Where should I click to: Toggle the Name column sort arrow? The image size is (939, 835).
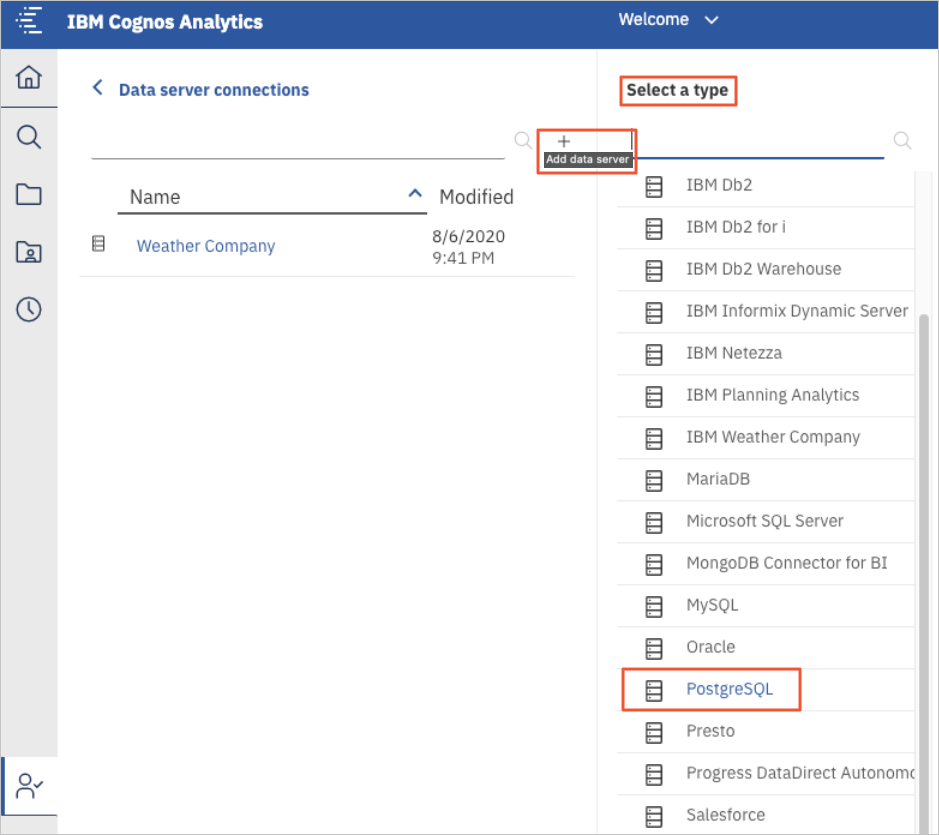[x=416, y=195]
